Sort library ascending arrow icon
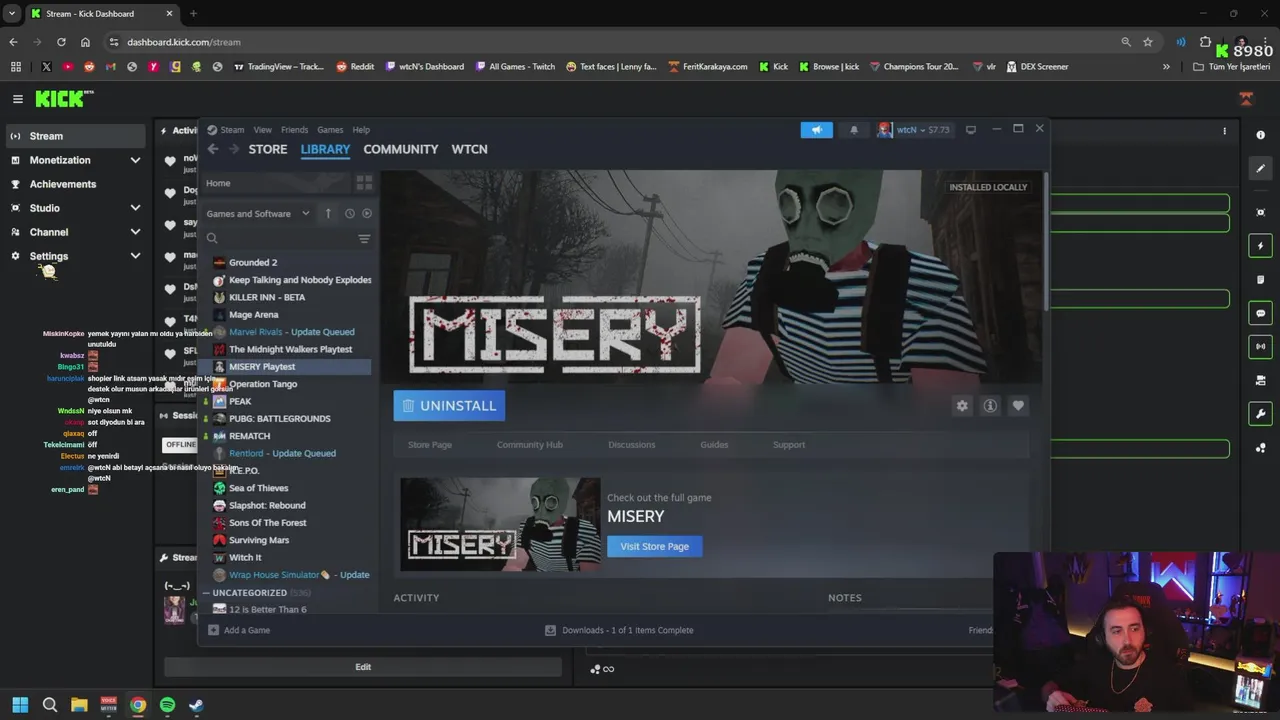The height and width of the screenshot is (720, 1280). 328,213
